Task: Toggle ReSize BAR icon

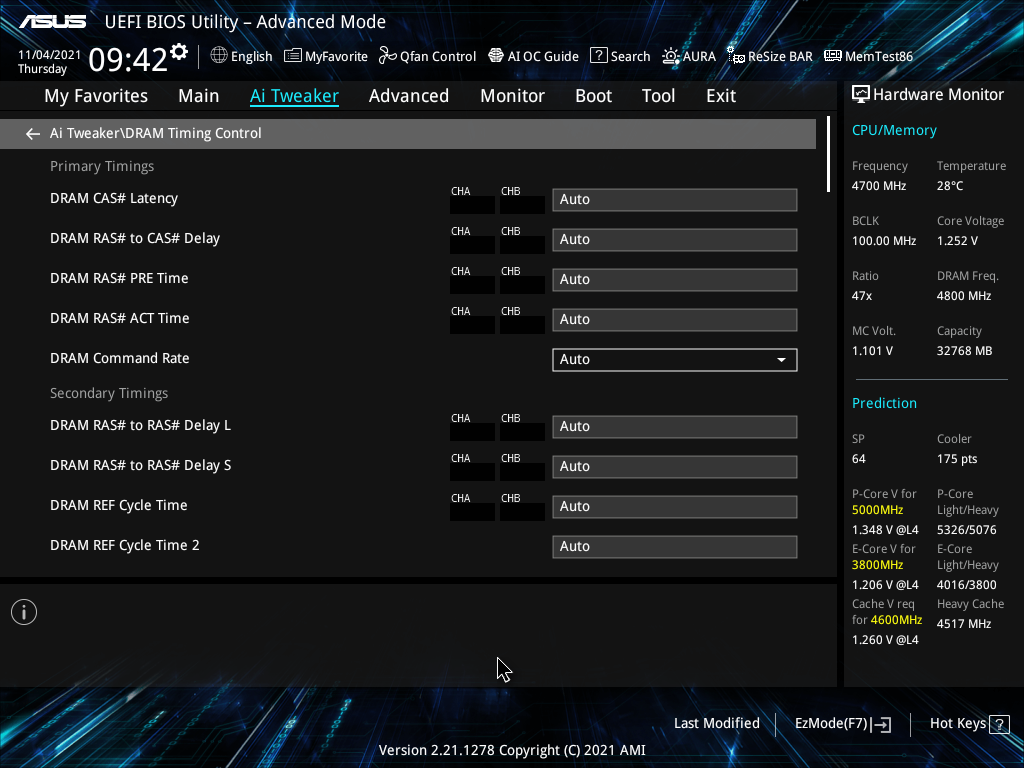Action: [x=736, y=56]
